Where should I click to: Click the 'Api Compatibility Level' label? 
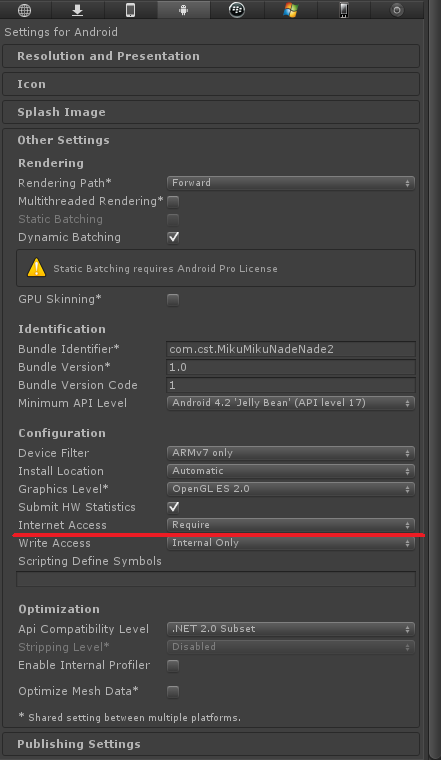pyautogui.click(x=83, y=629)
